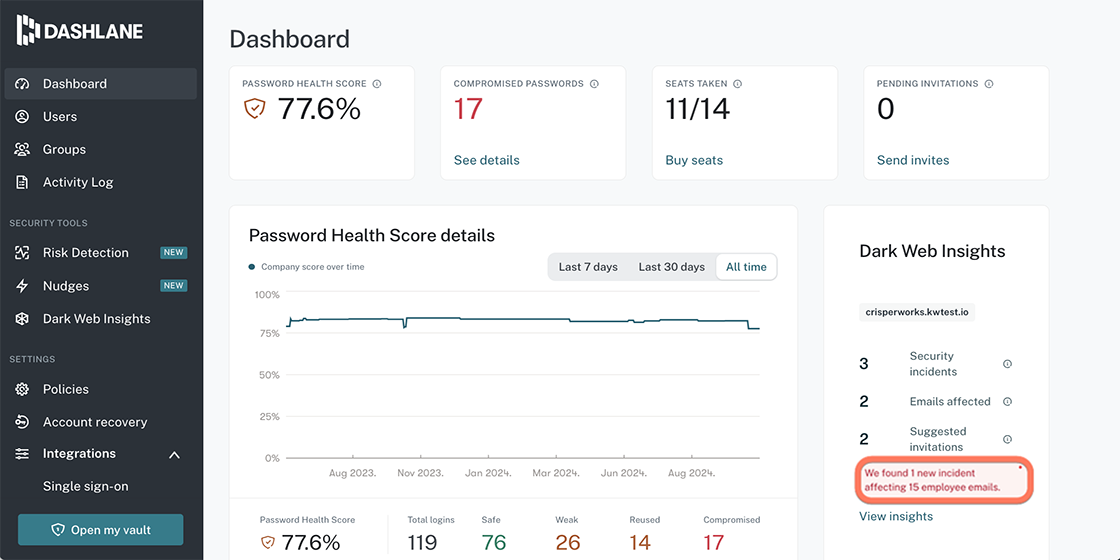Select the Last 30 days range
Viewport: 1120px width, 560px height.
pyautogui.click(x=671, y=267)
